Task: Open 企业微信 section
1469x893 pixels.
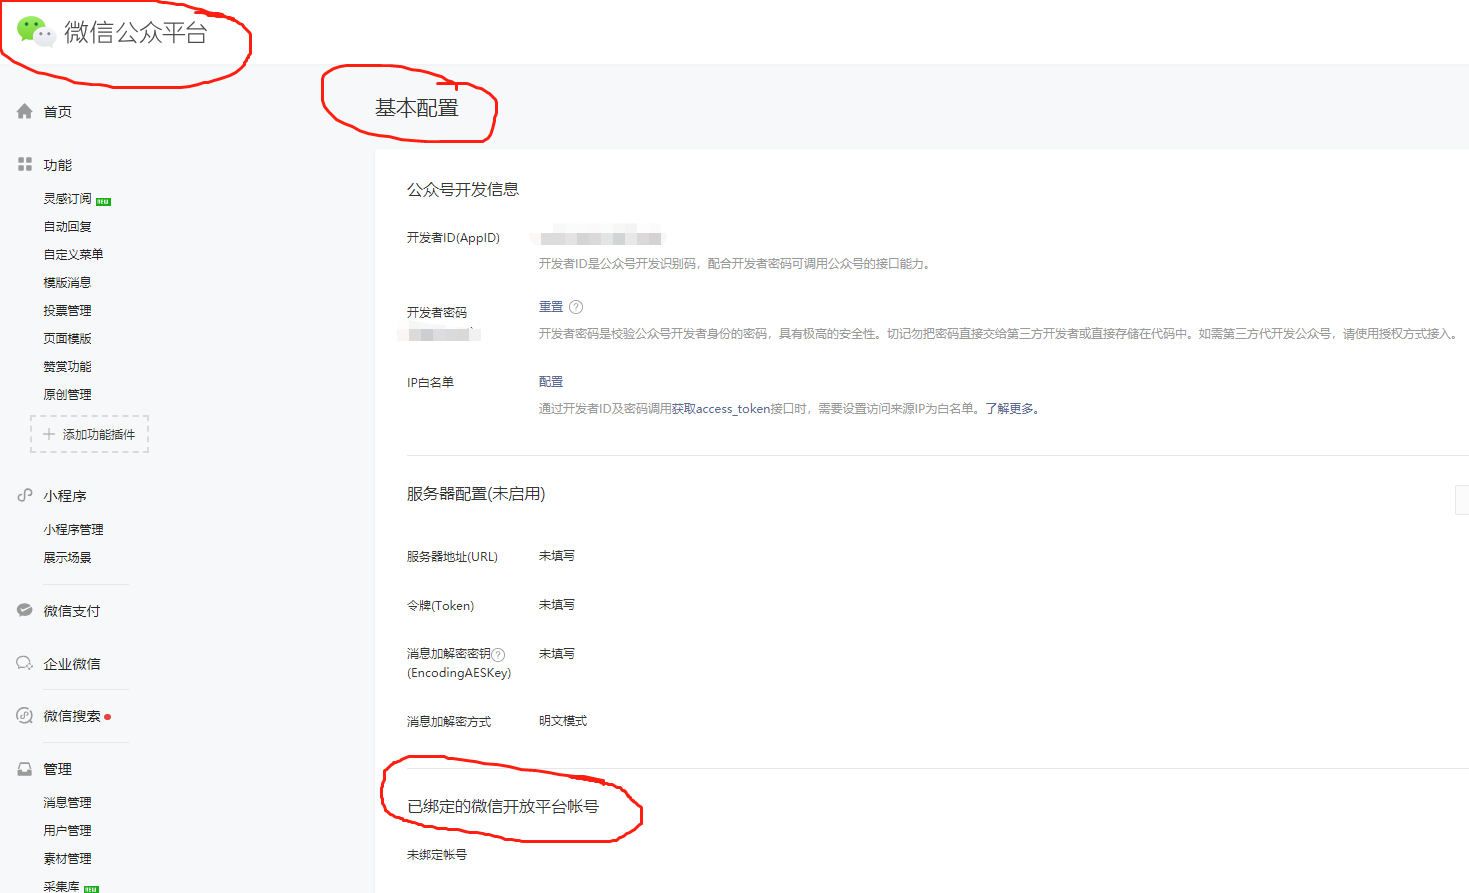Action: click(x=72, y=664)
